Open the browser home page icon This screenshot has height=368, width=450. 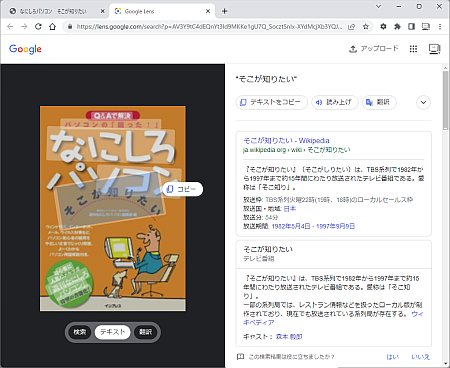tap(53, 27)
